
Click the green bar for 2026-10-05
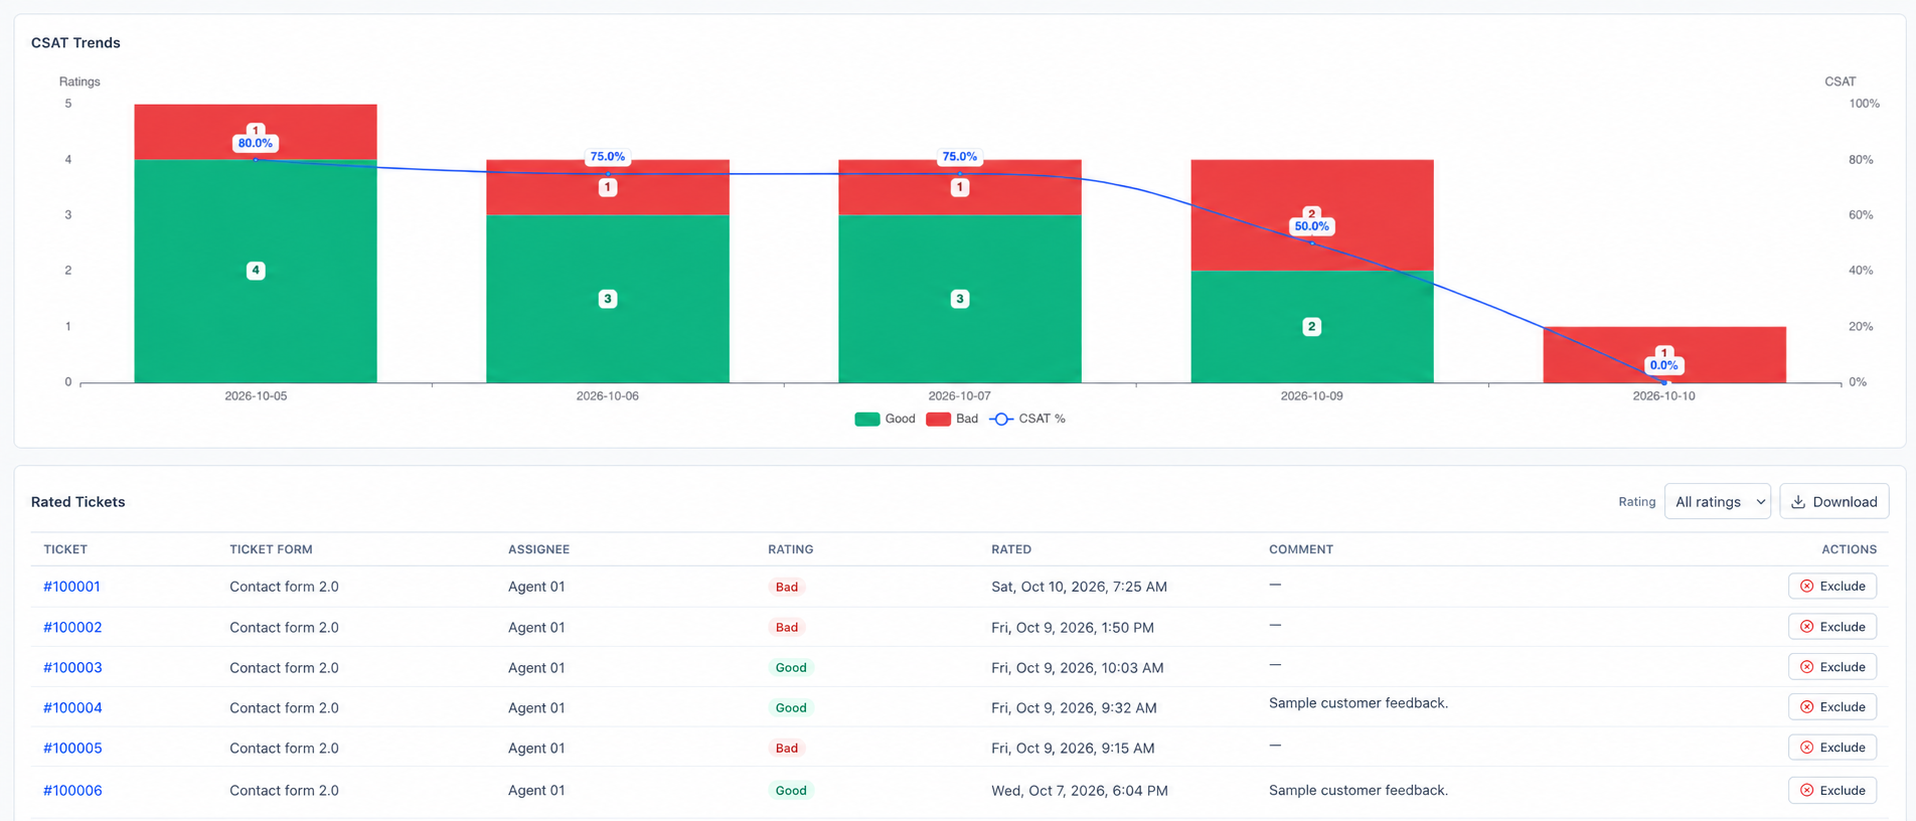coord(256,271)
